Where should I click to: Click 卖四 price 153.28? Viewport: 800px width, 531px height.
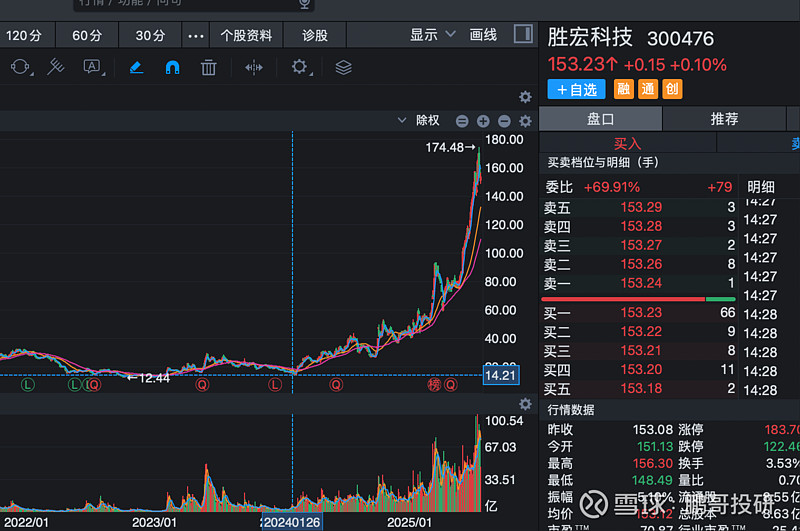(641, 226)
